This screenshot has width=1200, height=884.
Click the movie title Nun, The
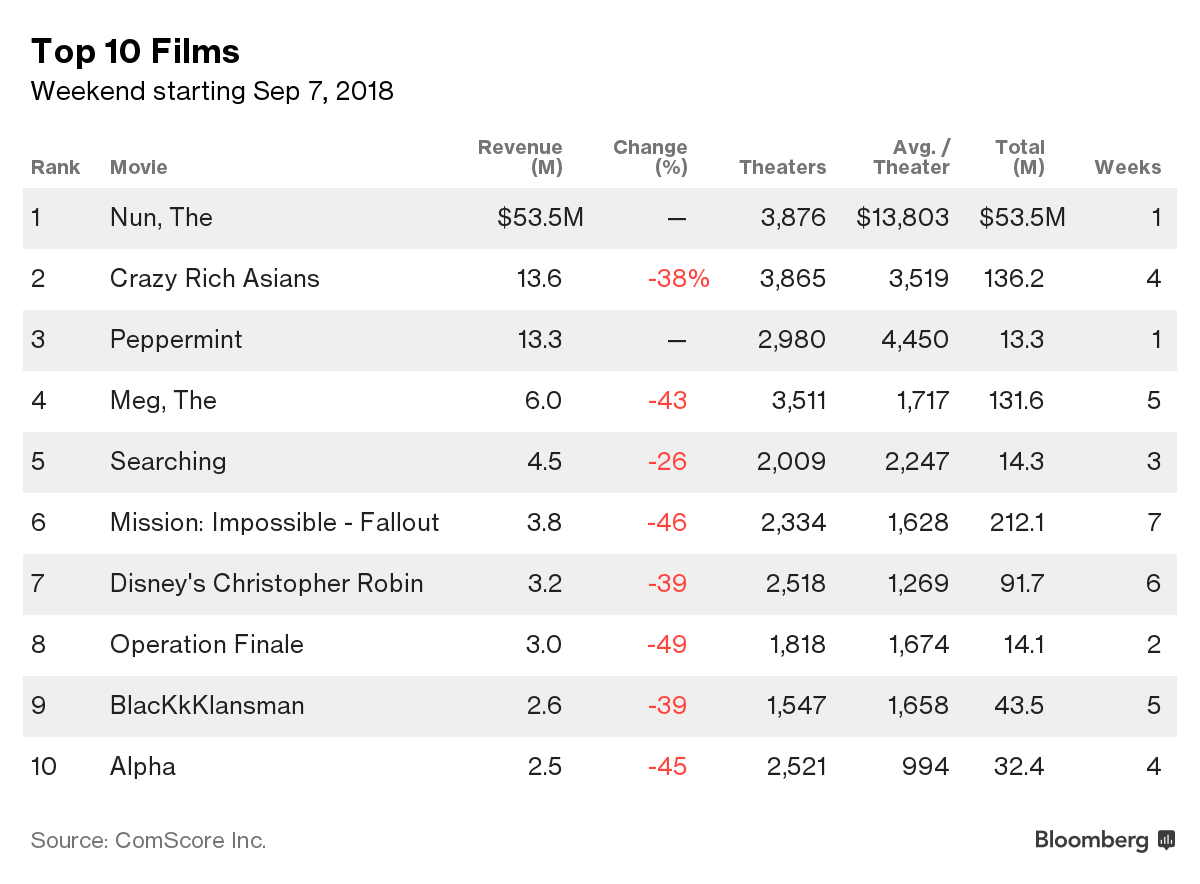[x=161, y=217]
